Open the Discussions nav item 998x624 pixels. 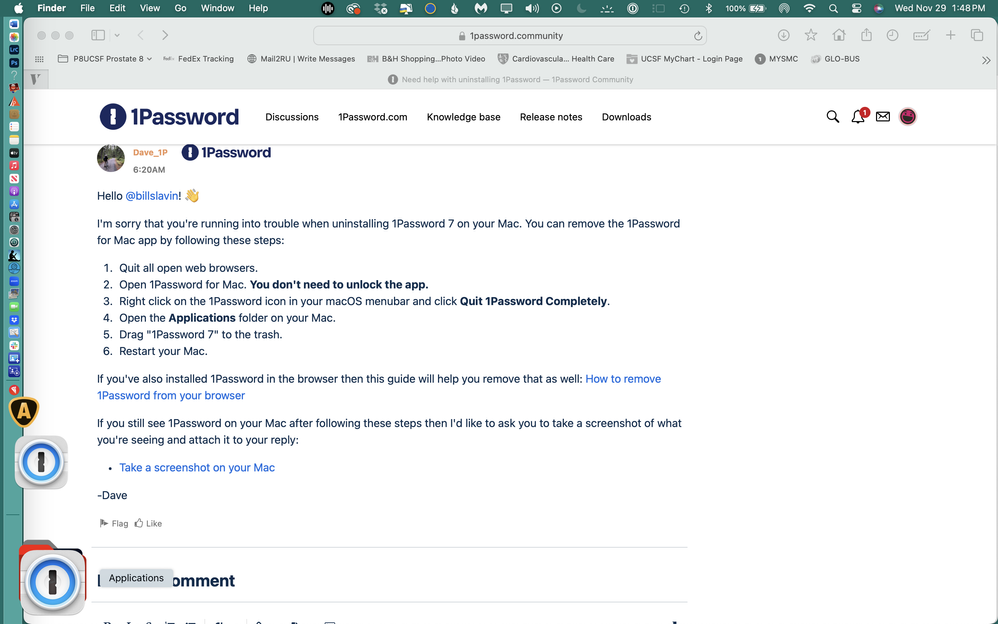tap(292, 117)
